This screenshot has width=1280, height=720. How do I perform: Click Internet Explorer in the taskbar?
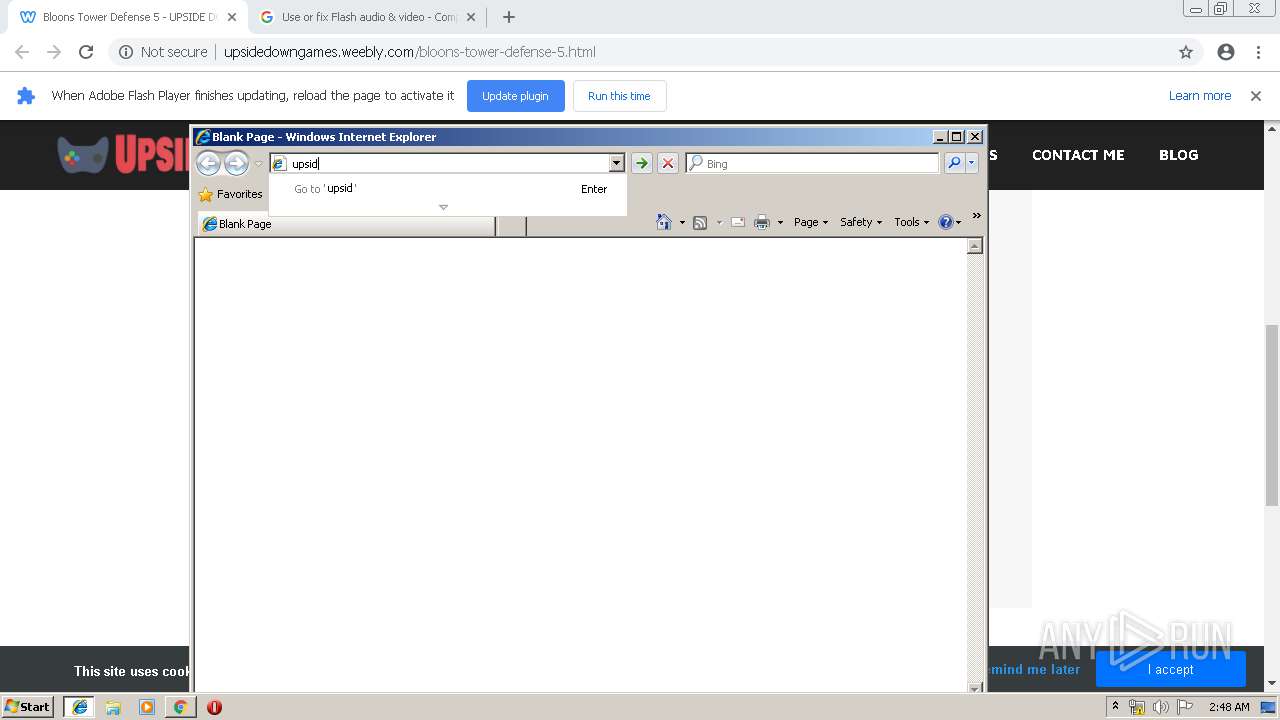(80, 706)
